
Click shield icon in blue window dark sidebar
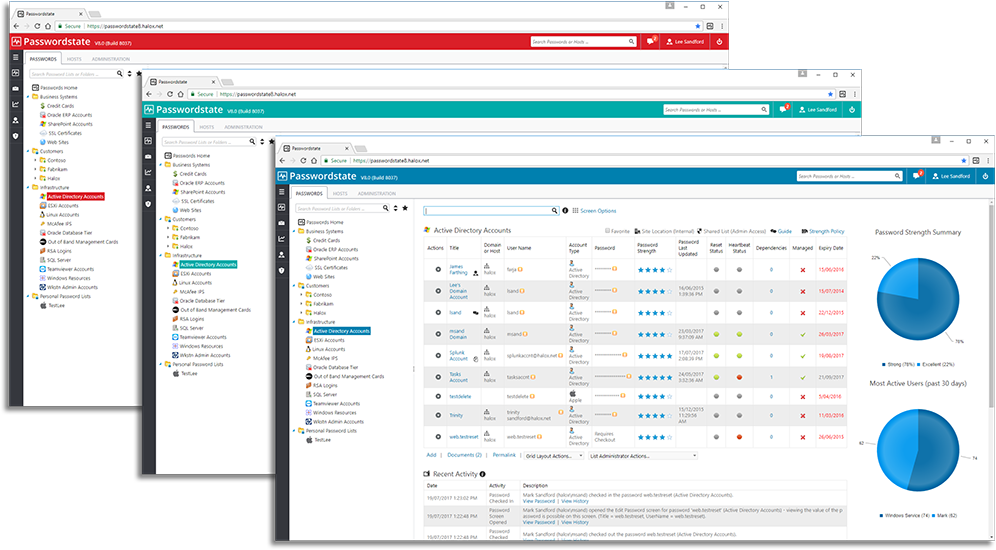click(x=282, y=271)
